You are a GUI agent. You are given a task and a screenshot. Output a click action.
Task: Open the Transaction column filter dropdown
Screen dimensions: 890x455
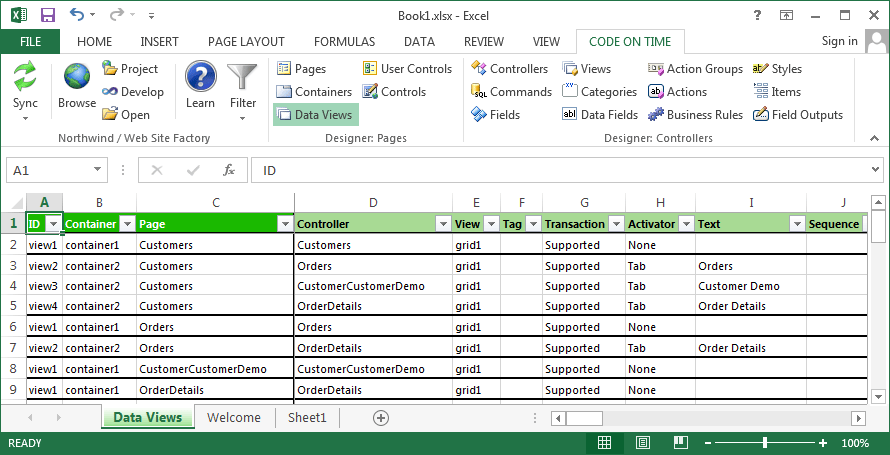[x=616, y=224]
